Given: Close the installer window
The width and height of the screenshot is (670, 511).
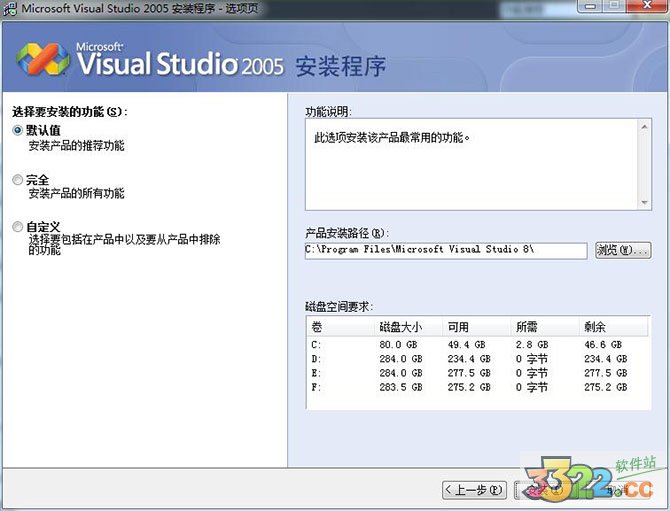Looking at the screenshot, I should 648,6.
